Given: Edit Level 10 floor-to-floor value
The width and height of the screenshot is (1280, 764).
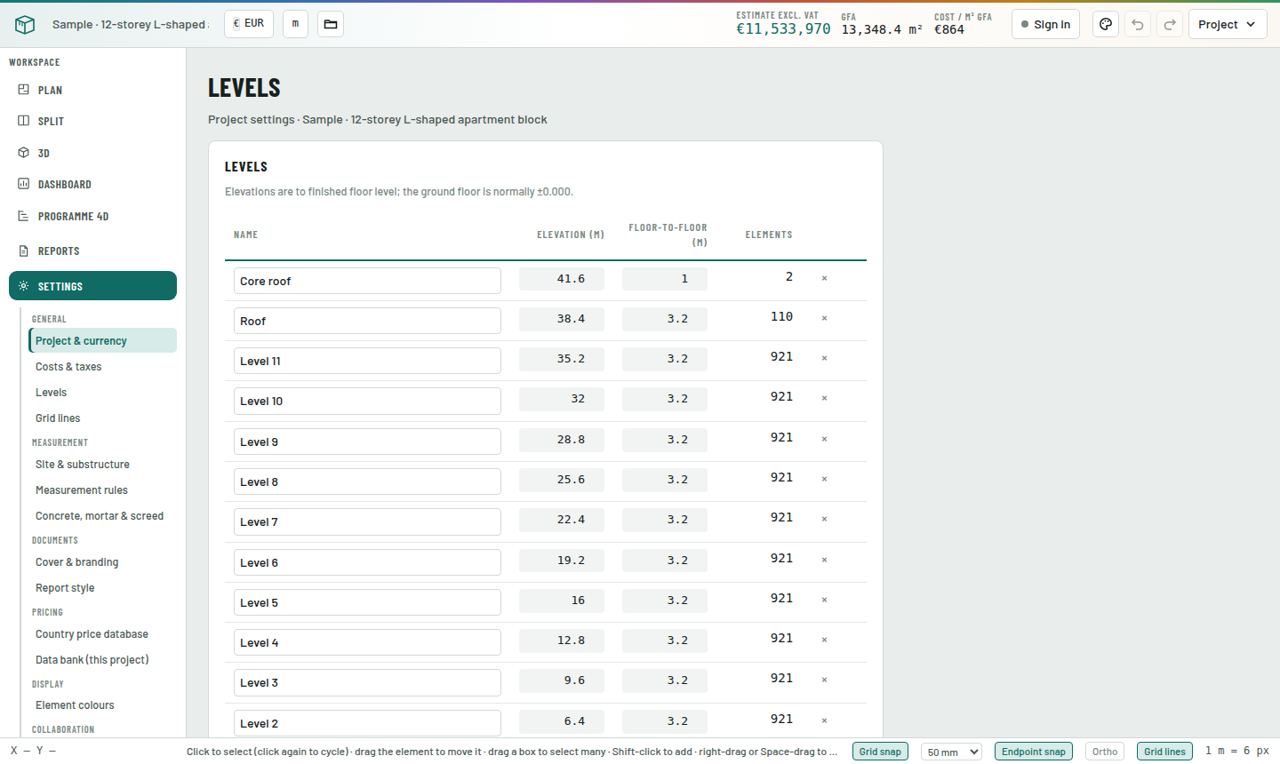Looking at the screenshot, I should tap(664, 399).
